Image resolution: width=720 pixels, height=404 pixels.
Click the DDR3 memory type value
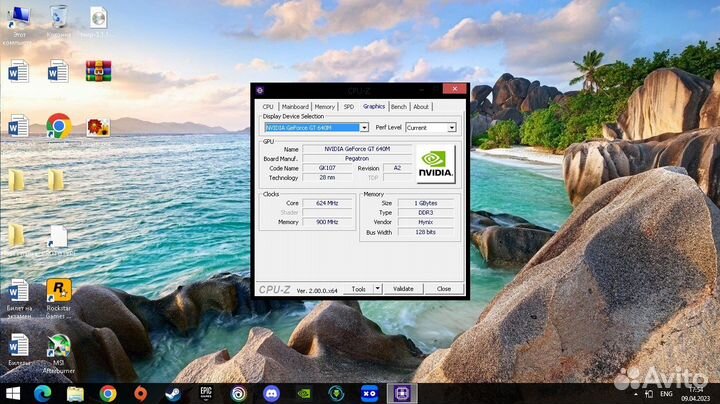[426, 213]
